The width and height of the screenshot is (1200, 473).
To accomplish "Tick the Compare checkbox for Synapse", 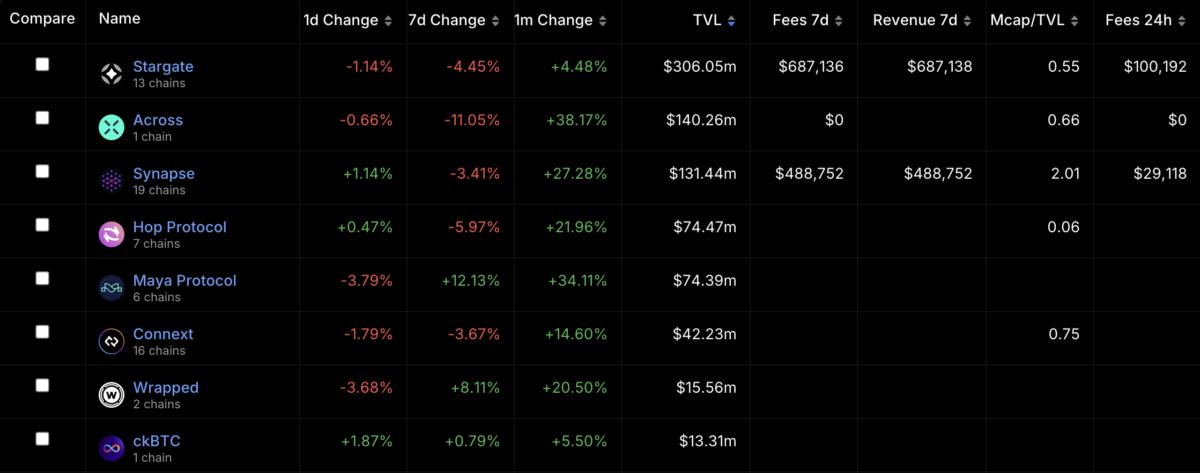I will 42,171.
